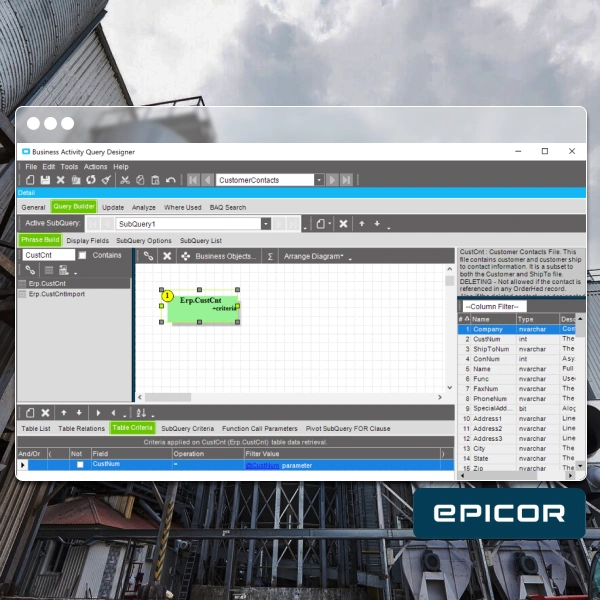Switch to the Update tab

click(x=113, y=207)
